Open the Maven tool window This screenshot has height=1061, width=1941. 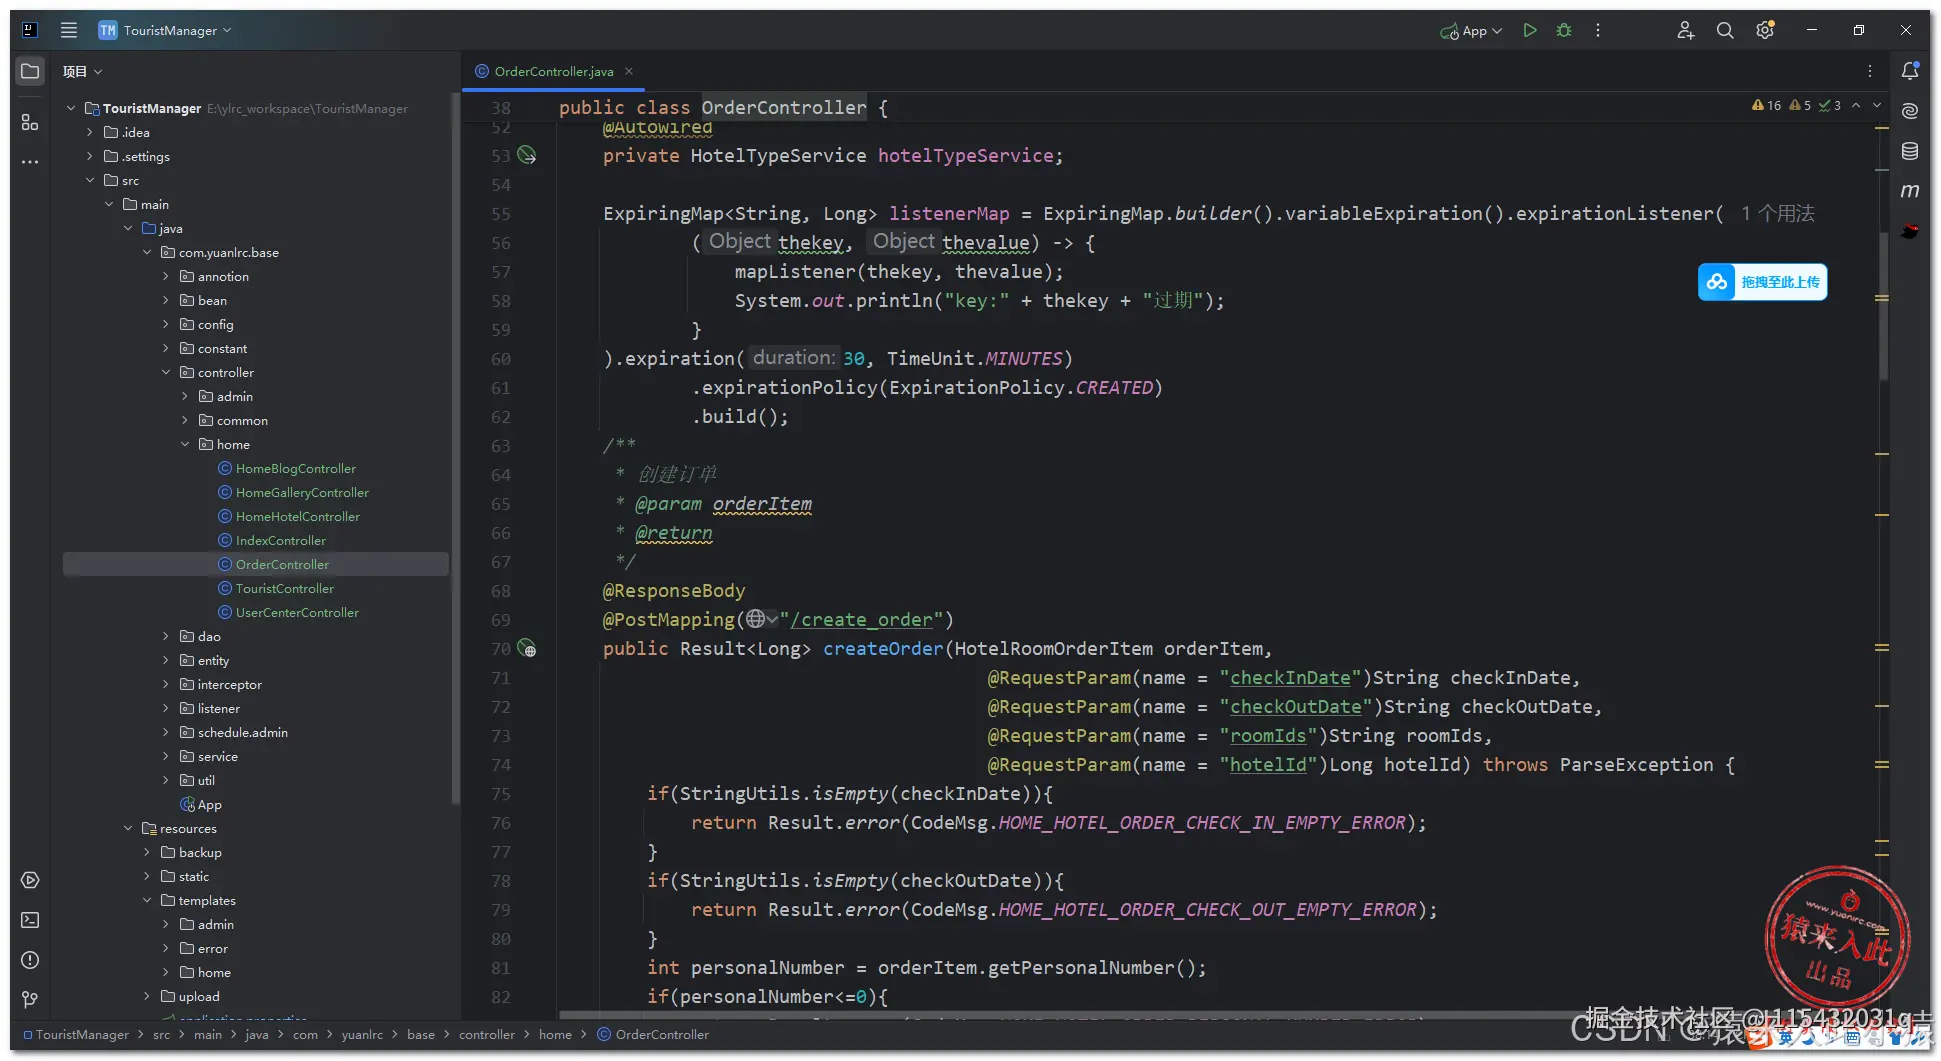pyautogui.click(x=1910, y=190)
